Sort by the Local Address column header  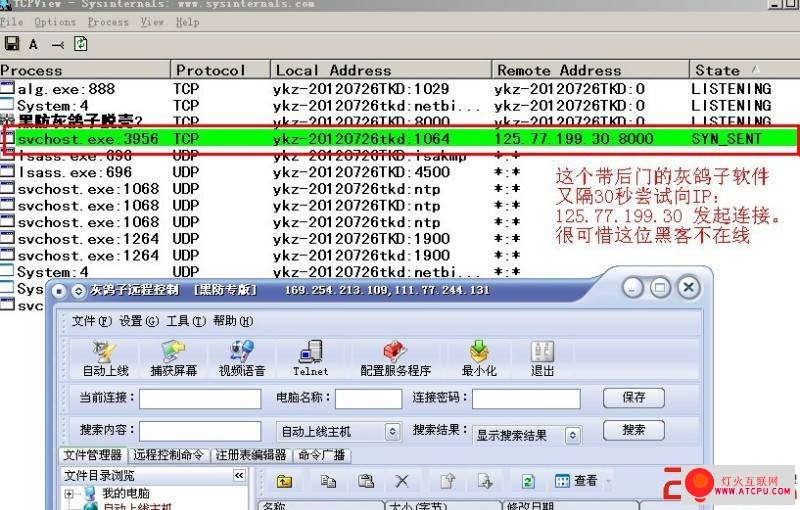(x=381, y=70)
